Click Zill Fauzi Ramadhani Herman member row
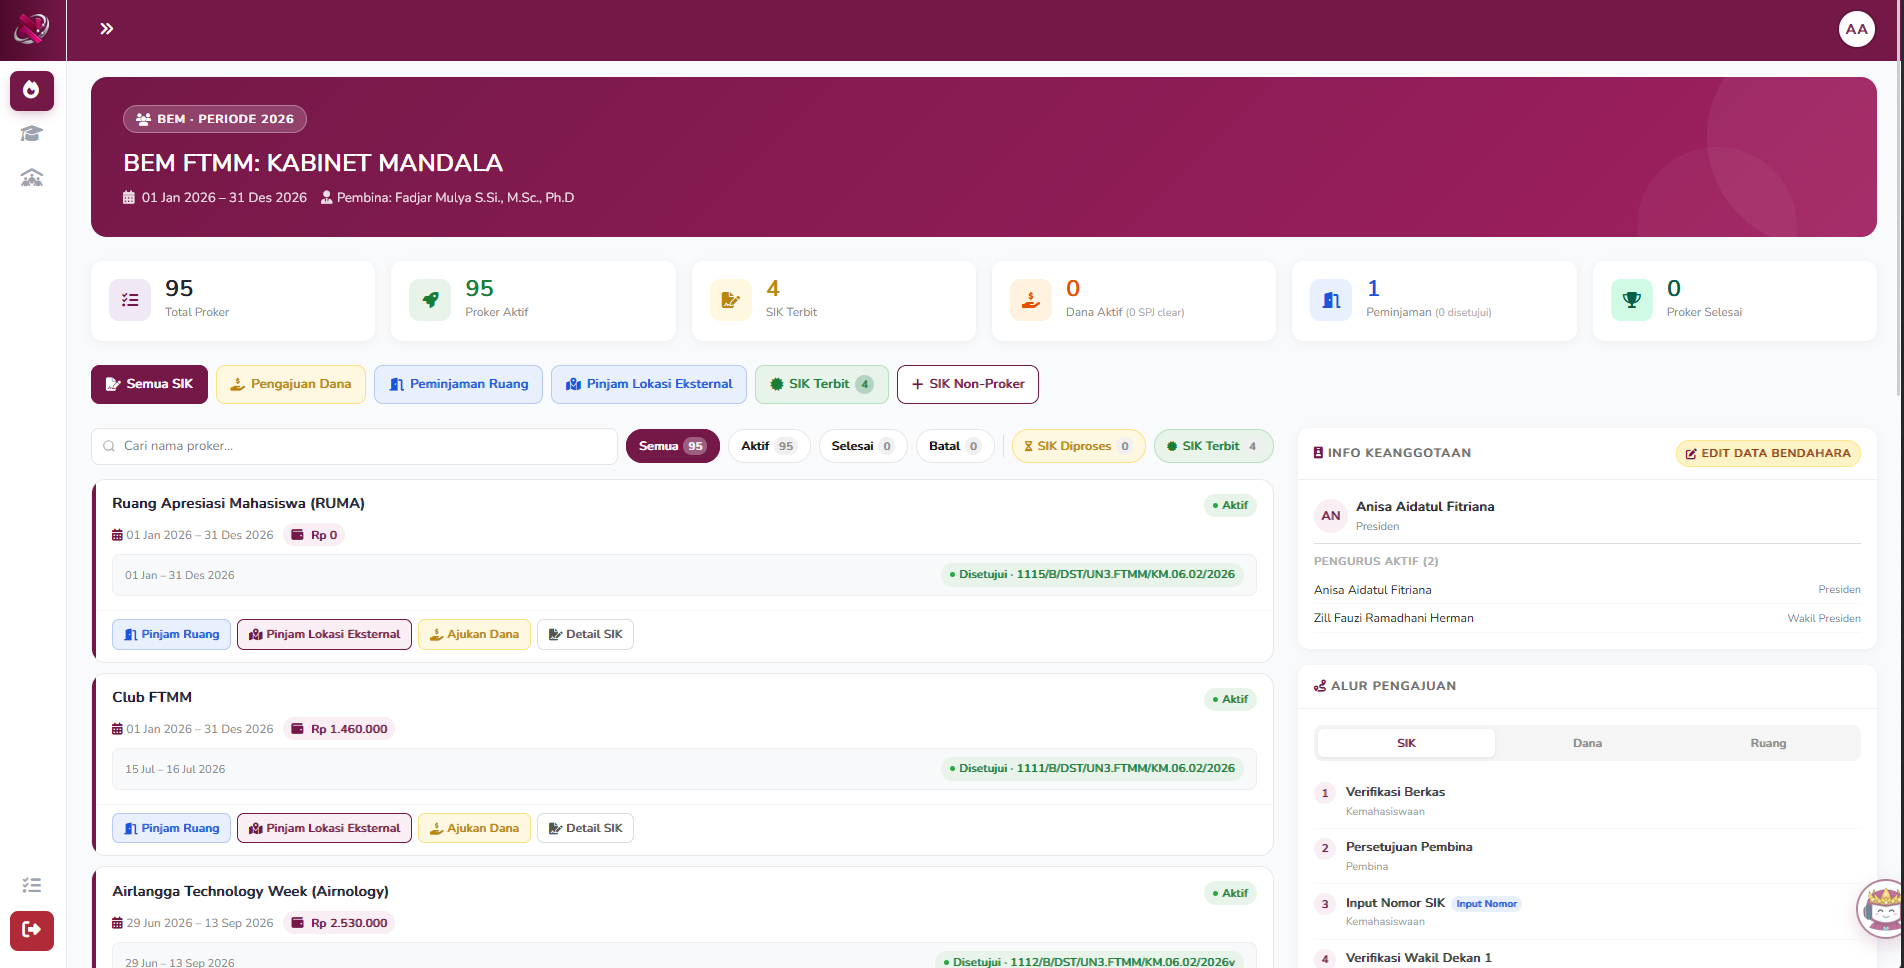Screen dimensions: 1904x968 (1587, 618)
